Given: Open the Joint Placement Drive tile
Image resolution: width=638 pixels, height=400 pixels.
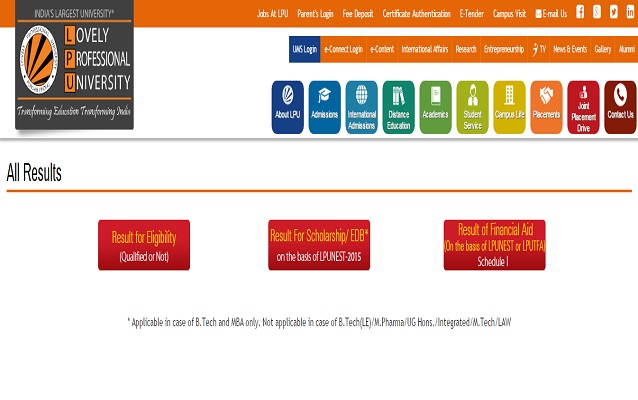Looking at the screenshot, I should coord(583,107).
